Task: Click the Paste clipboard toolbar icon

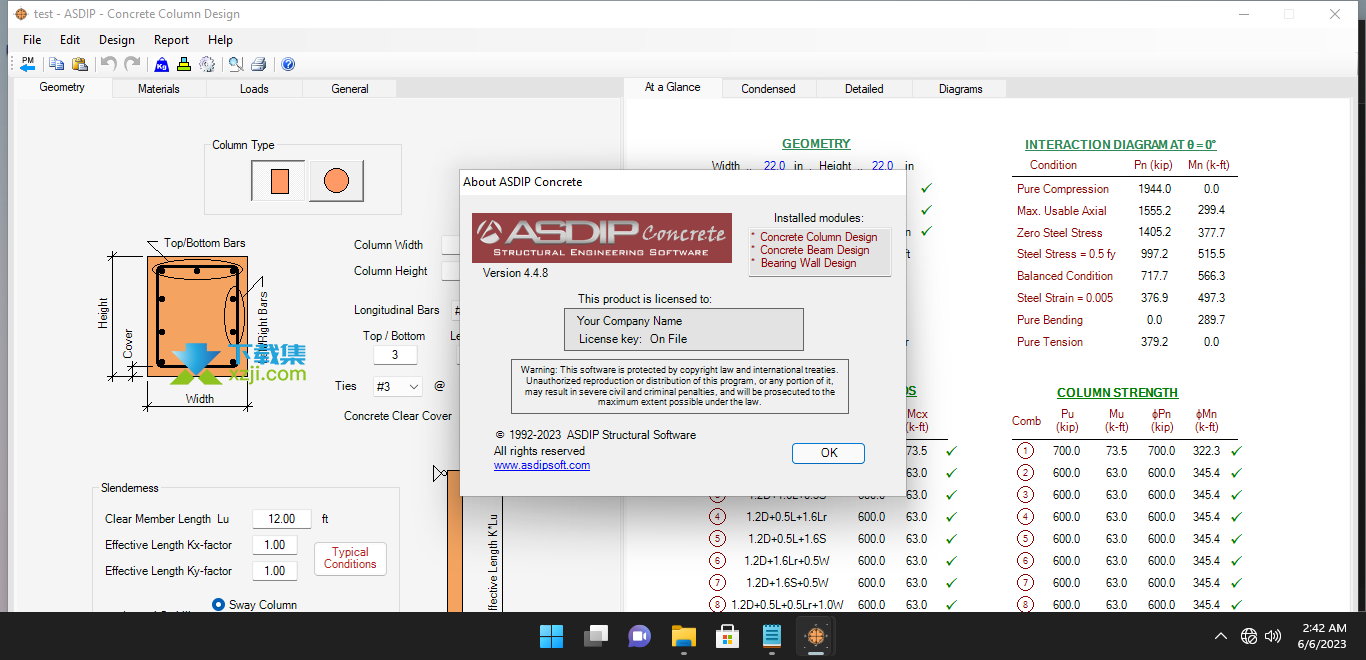Action: coord(80,64)
